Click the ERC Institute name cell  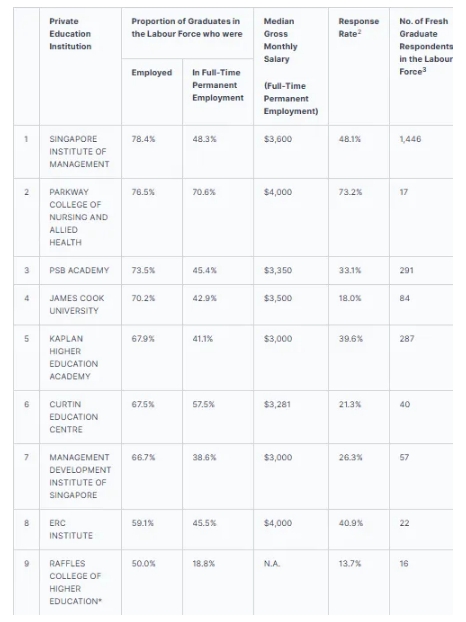click(71, 529)
